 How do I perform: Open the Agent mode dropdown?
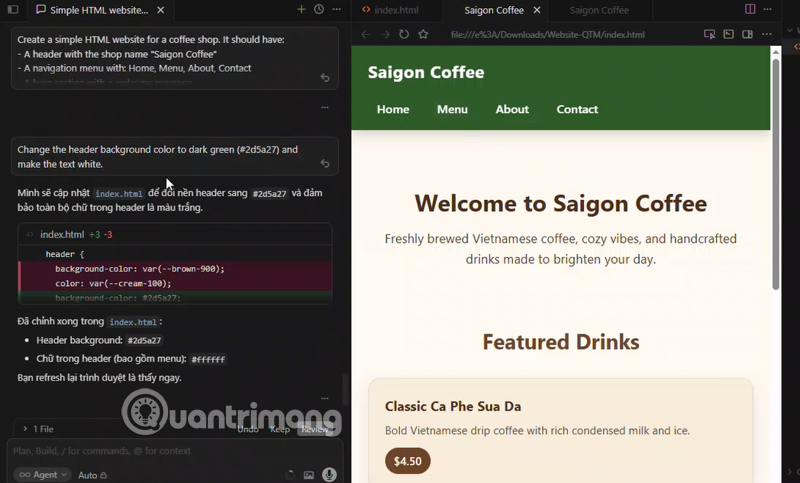[x=42, y=475]
